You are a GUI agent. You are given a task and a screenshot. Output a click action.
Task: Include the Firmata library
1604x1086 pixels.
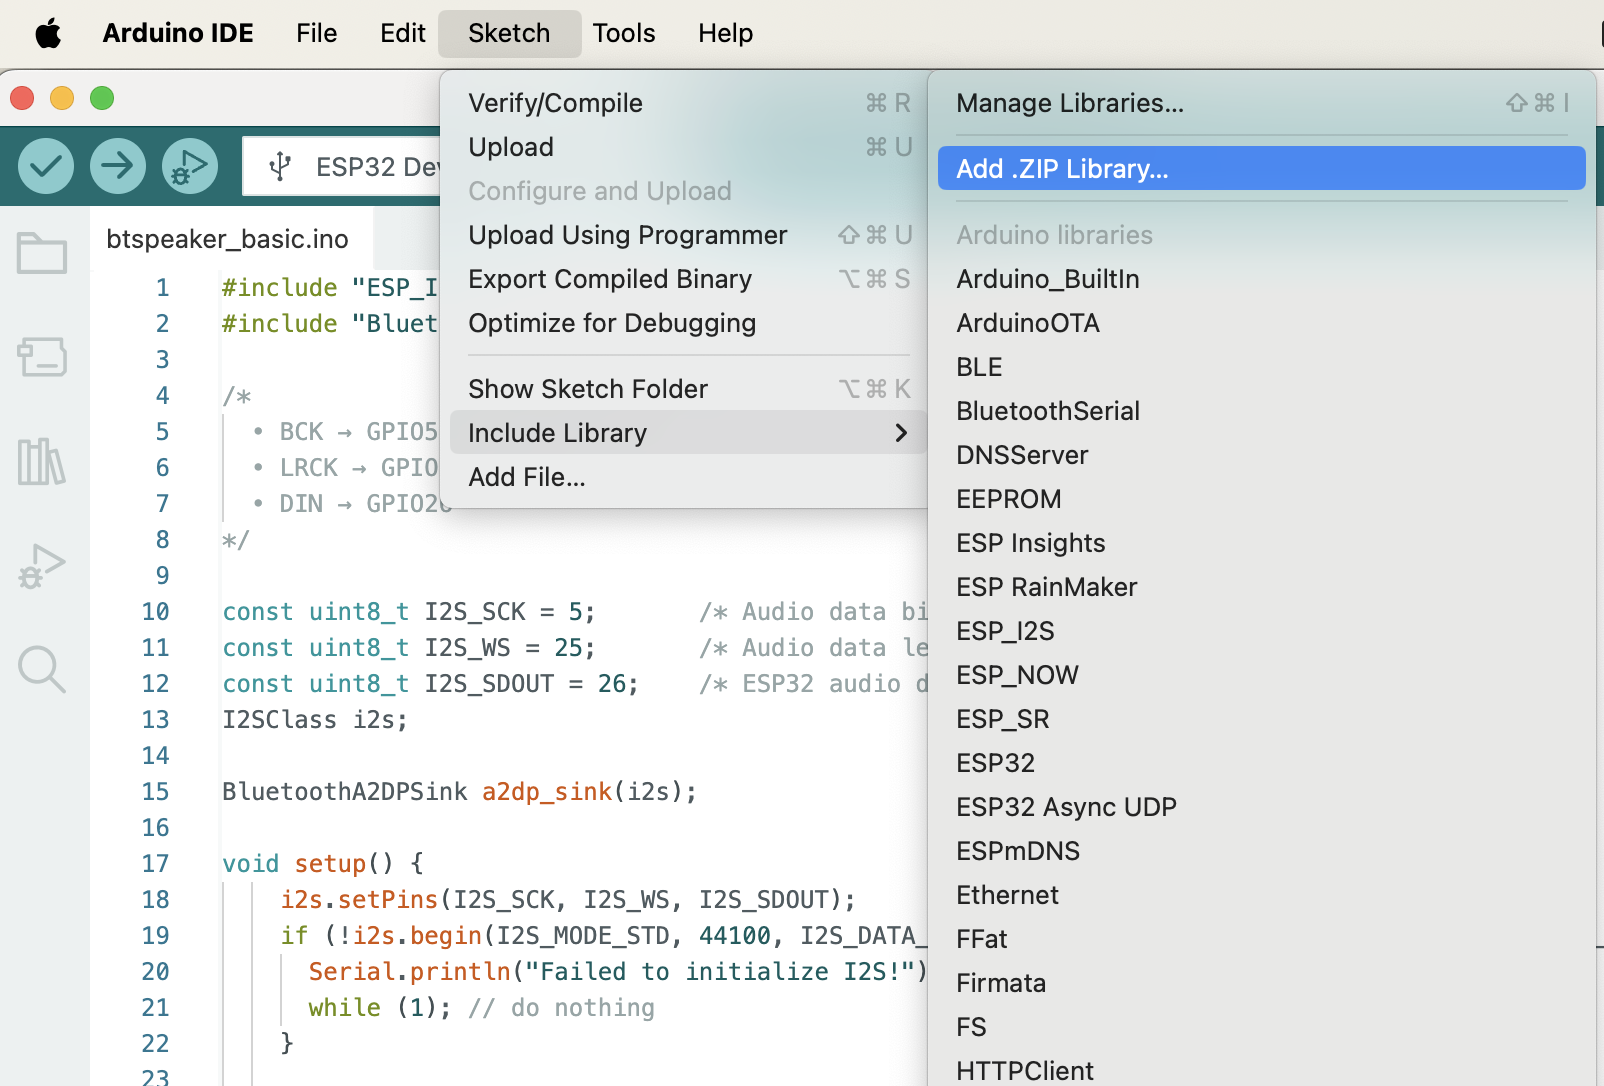(1262, 983)
